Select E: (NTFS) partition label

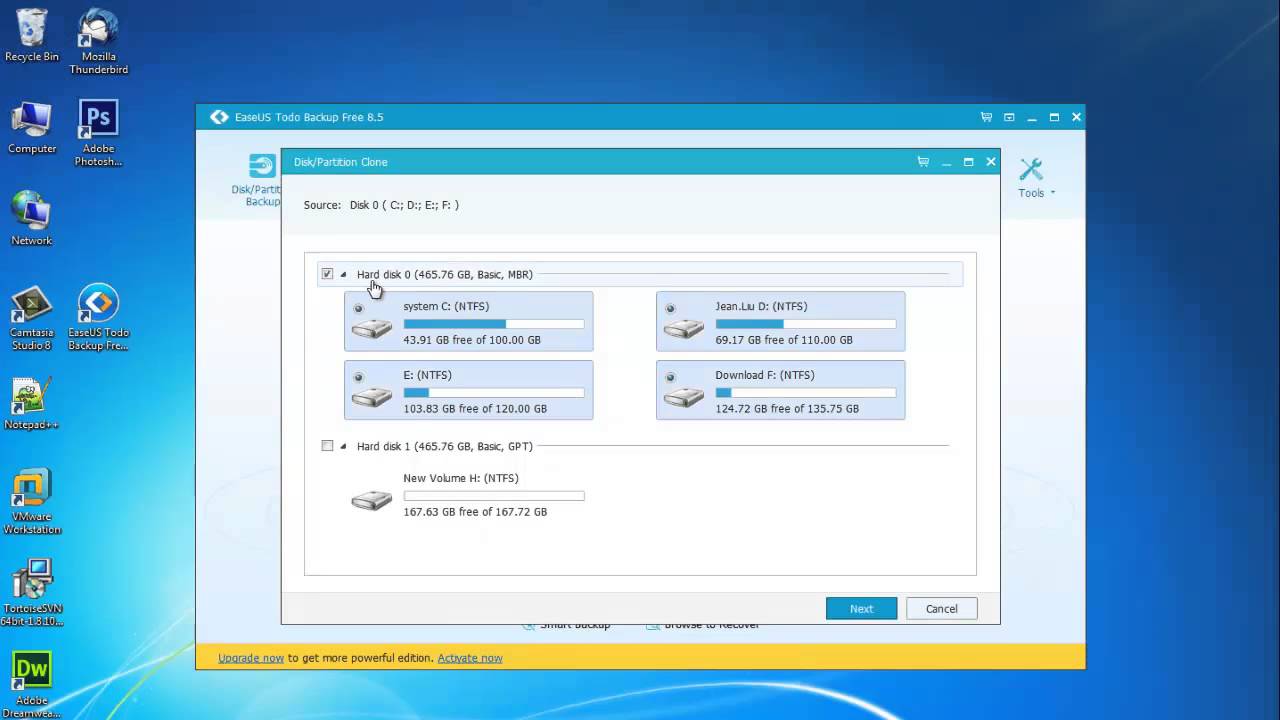tap(428, 375)
